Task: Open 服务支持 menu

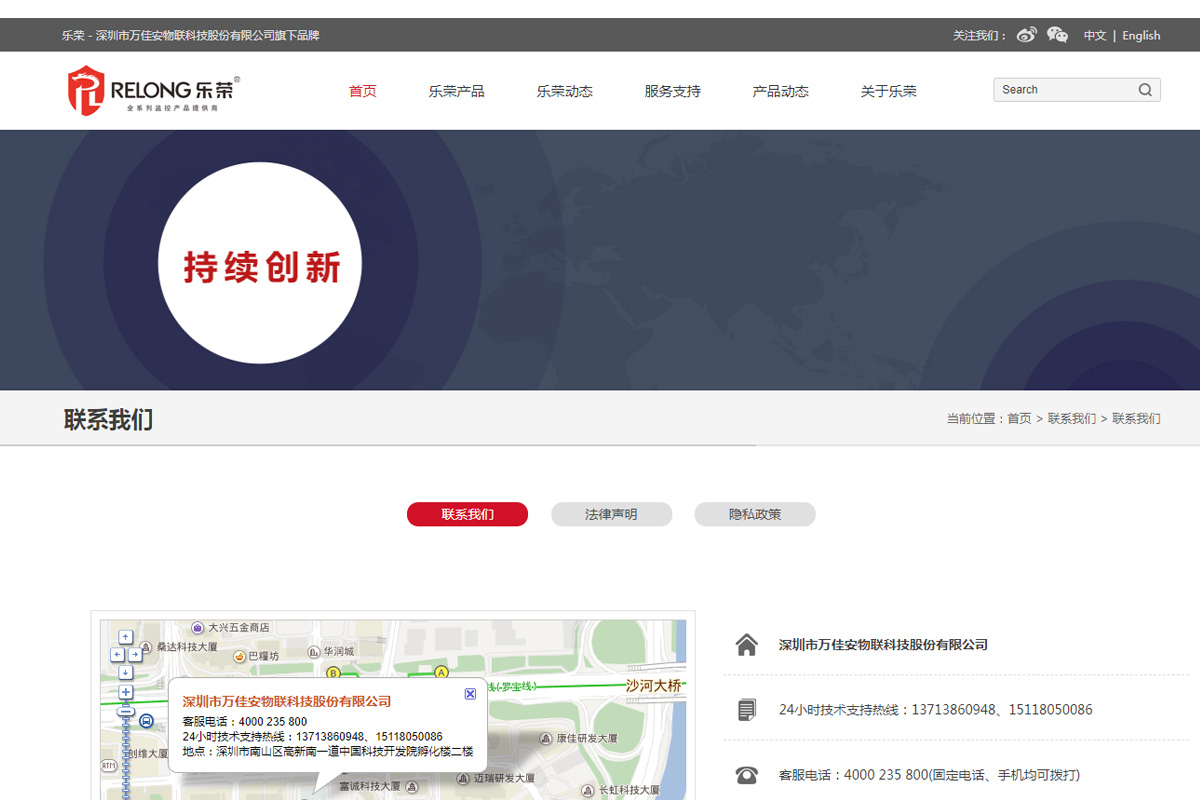Action: point(673,91)
